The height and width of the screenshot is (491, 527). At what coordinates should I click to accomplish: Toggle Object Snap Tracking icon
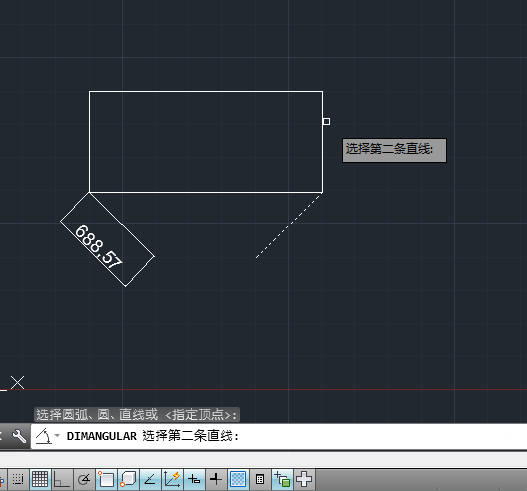tap(150, 479)
